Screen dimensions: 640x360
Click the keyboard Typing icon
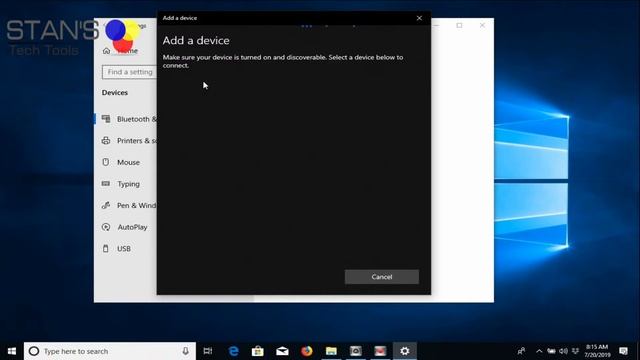(x=106, y=184)
